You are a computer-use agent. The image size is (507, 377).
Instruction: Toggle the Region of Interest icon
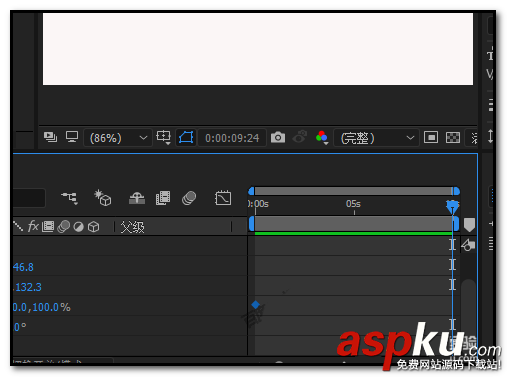pos(431,137)
